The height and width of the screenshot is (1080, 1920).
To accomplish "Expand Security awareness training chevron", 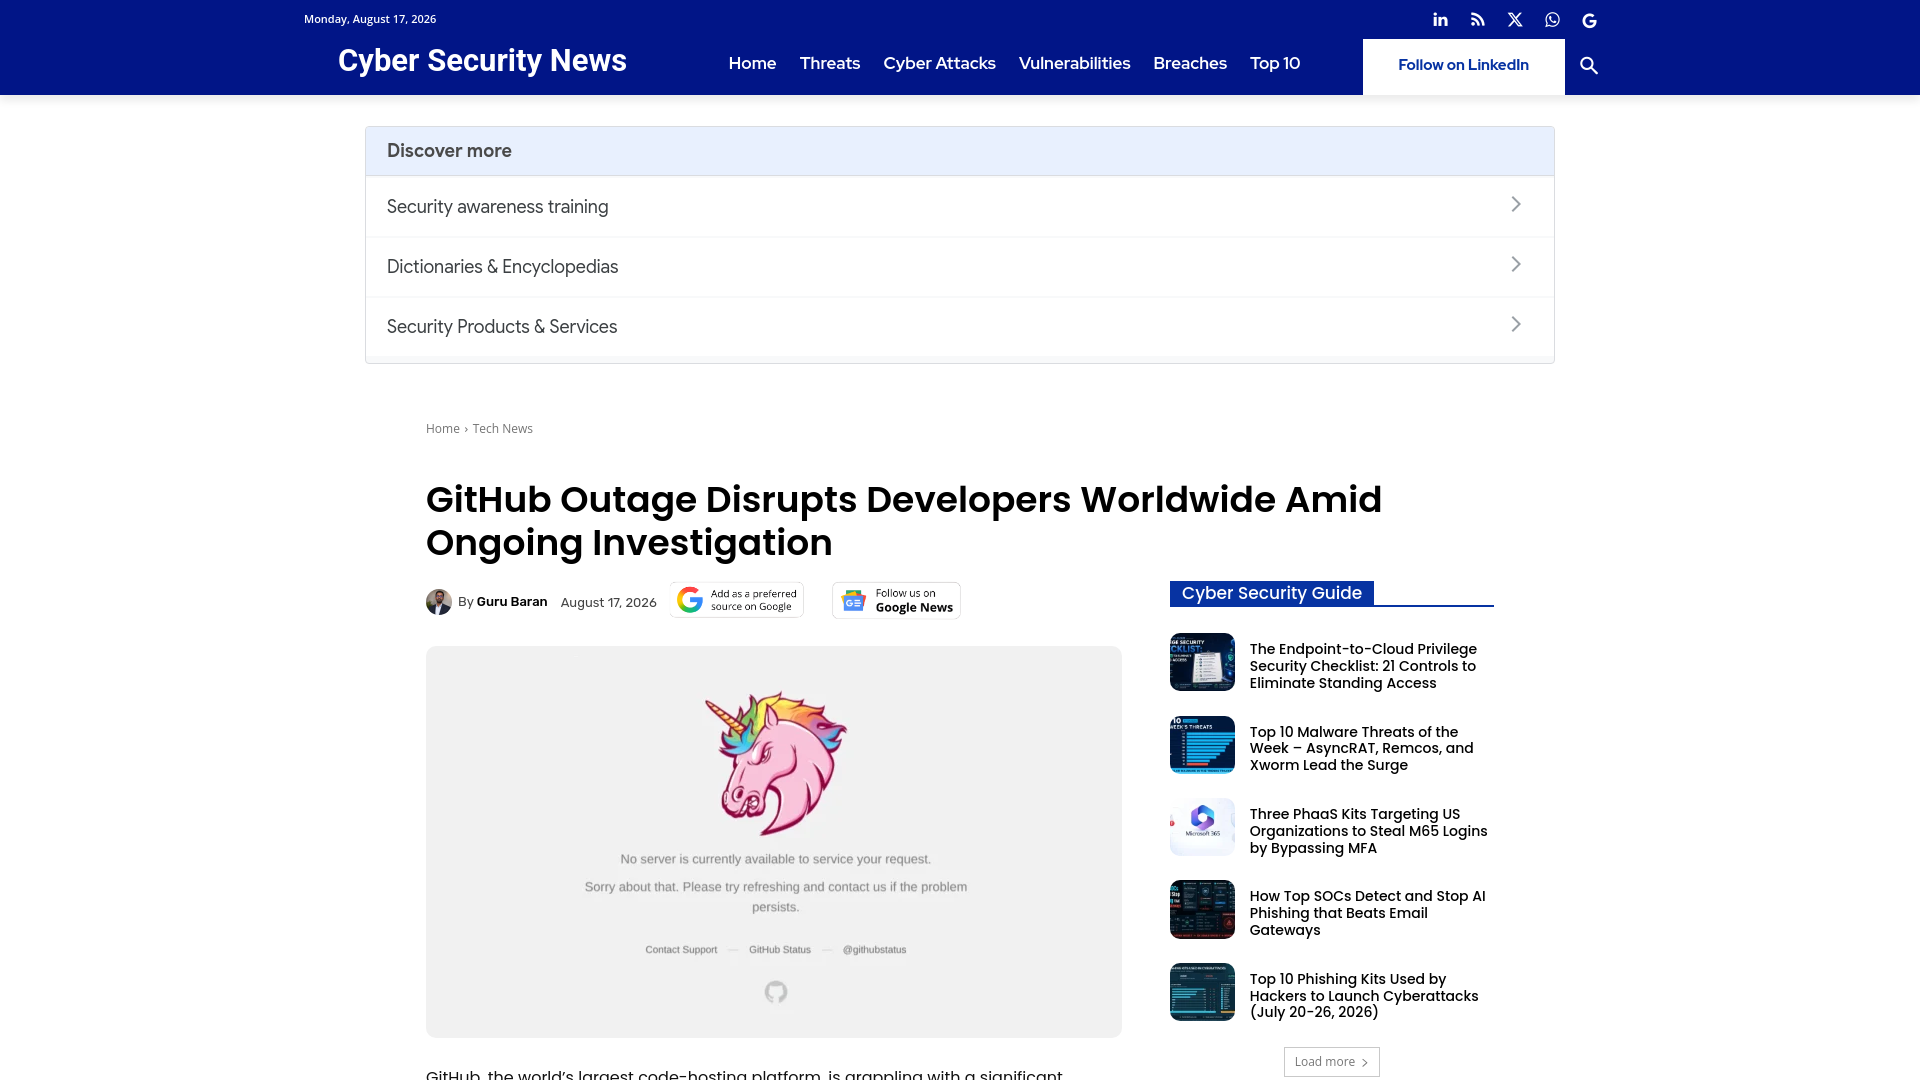I will pyautogui.click(x=1516, y=205).
